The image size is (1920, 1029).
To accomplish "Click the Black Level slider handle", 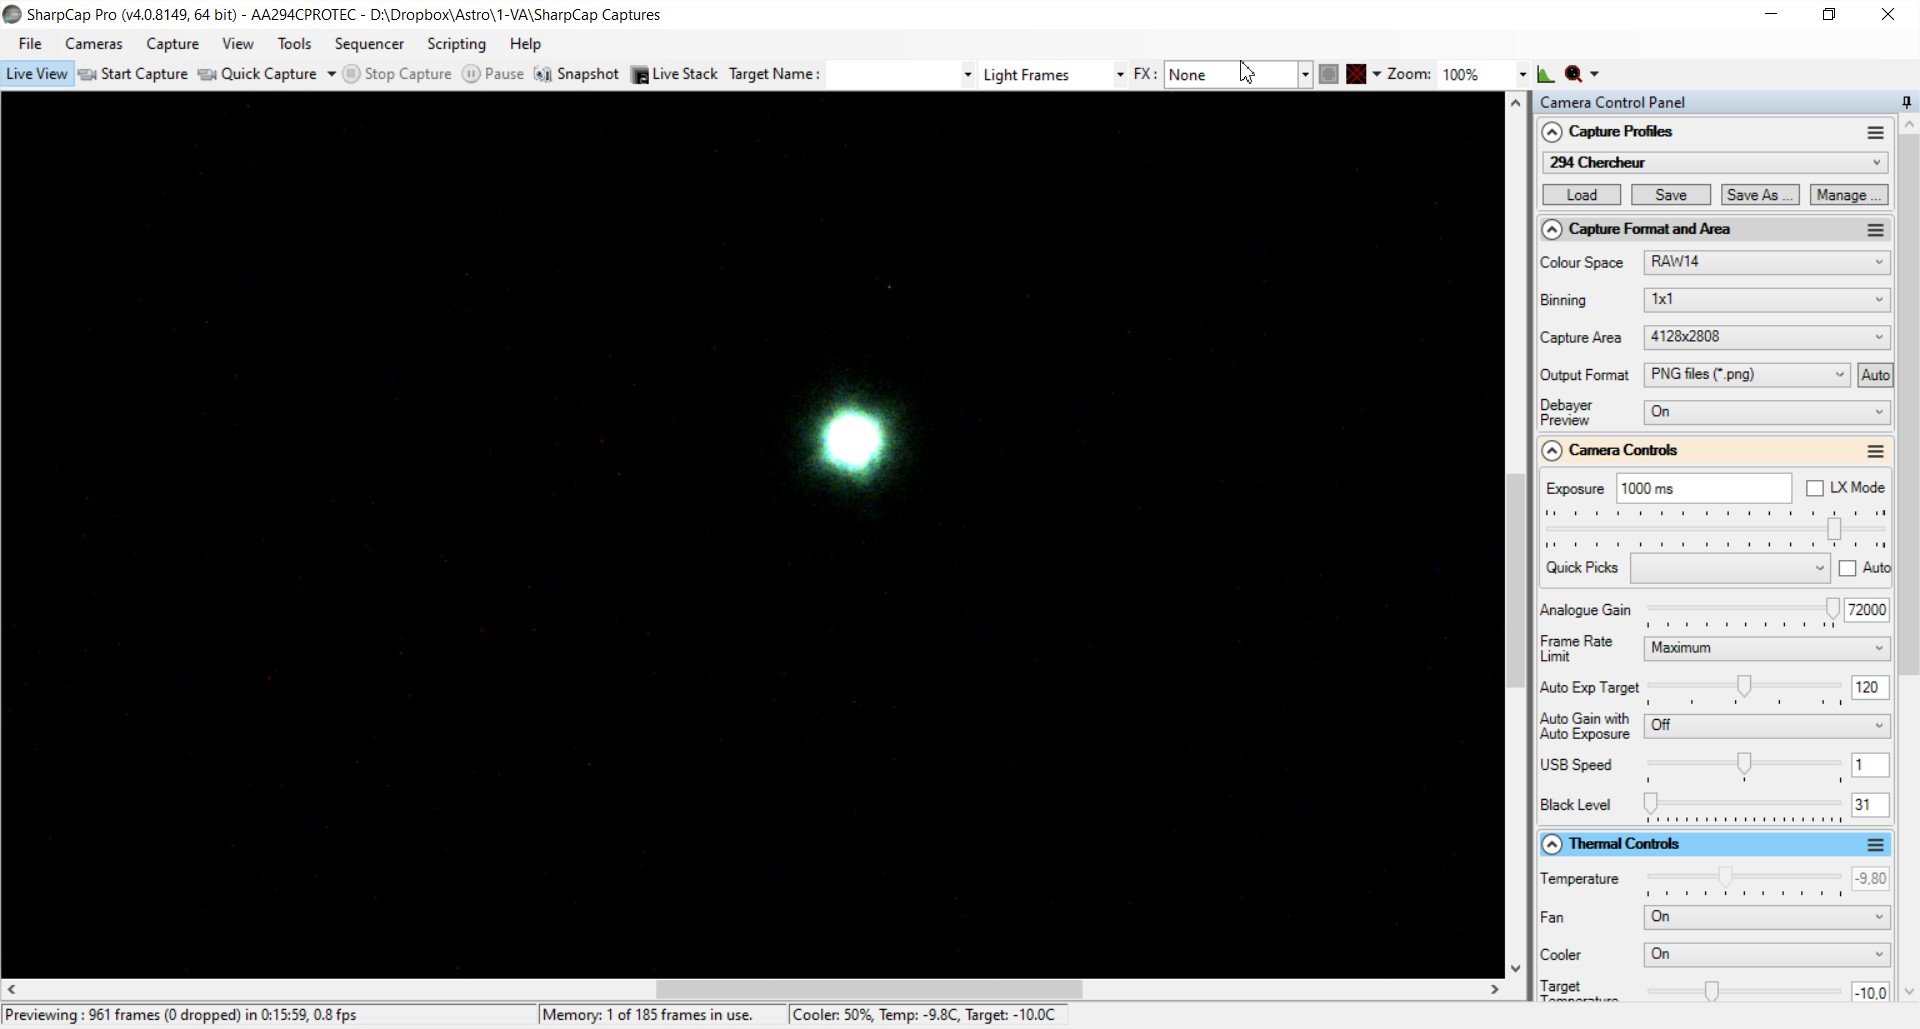I will (1651, 803).
